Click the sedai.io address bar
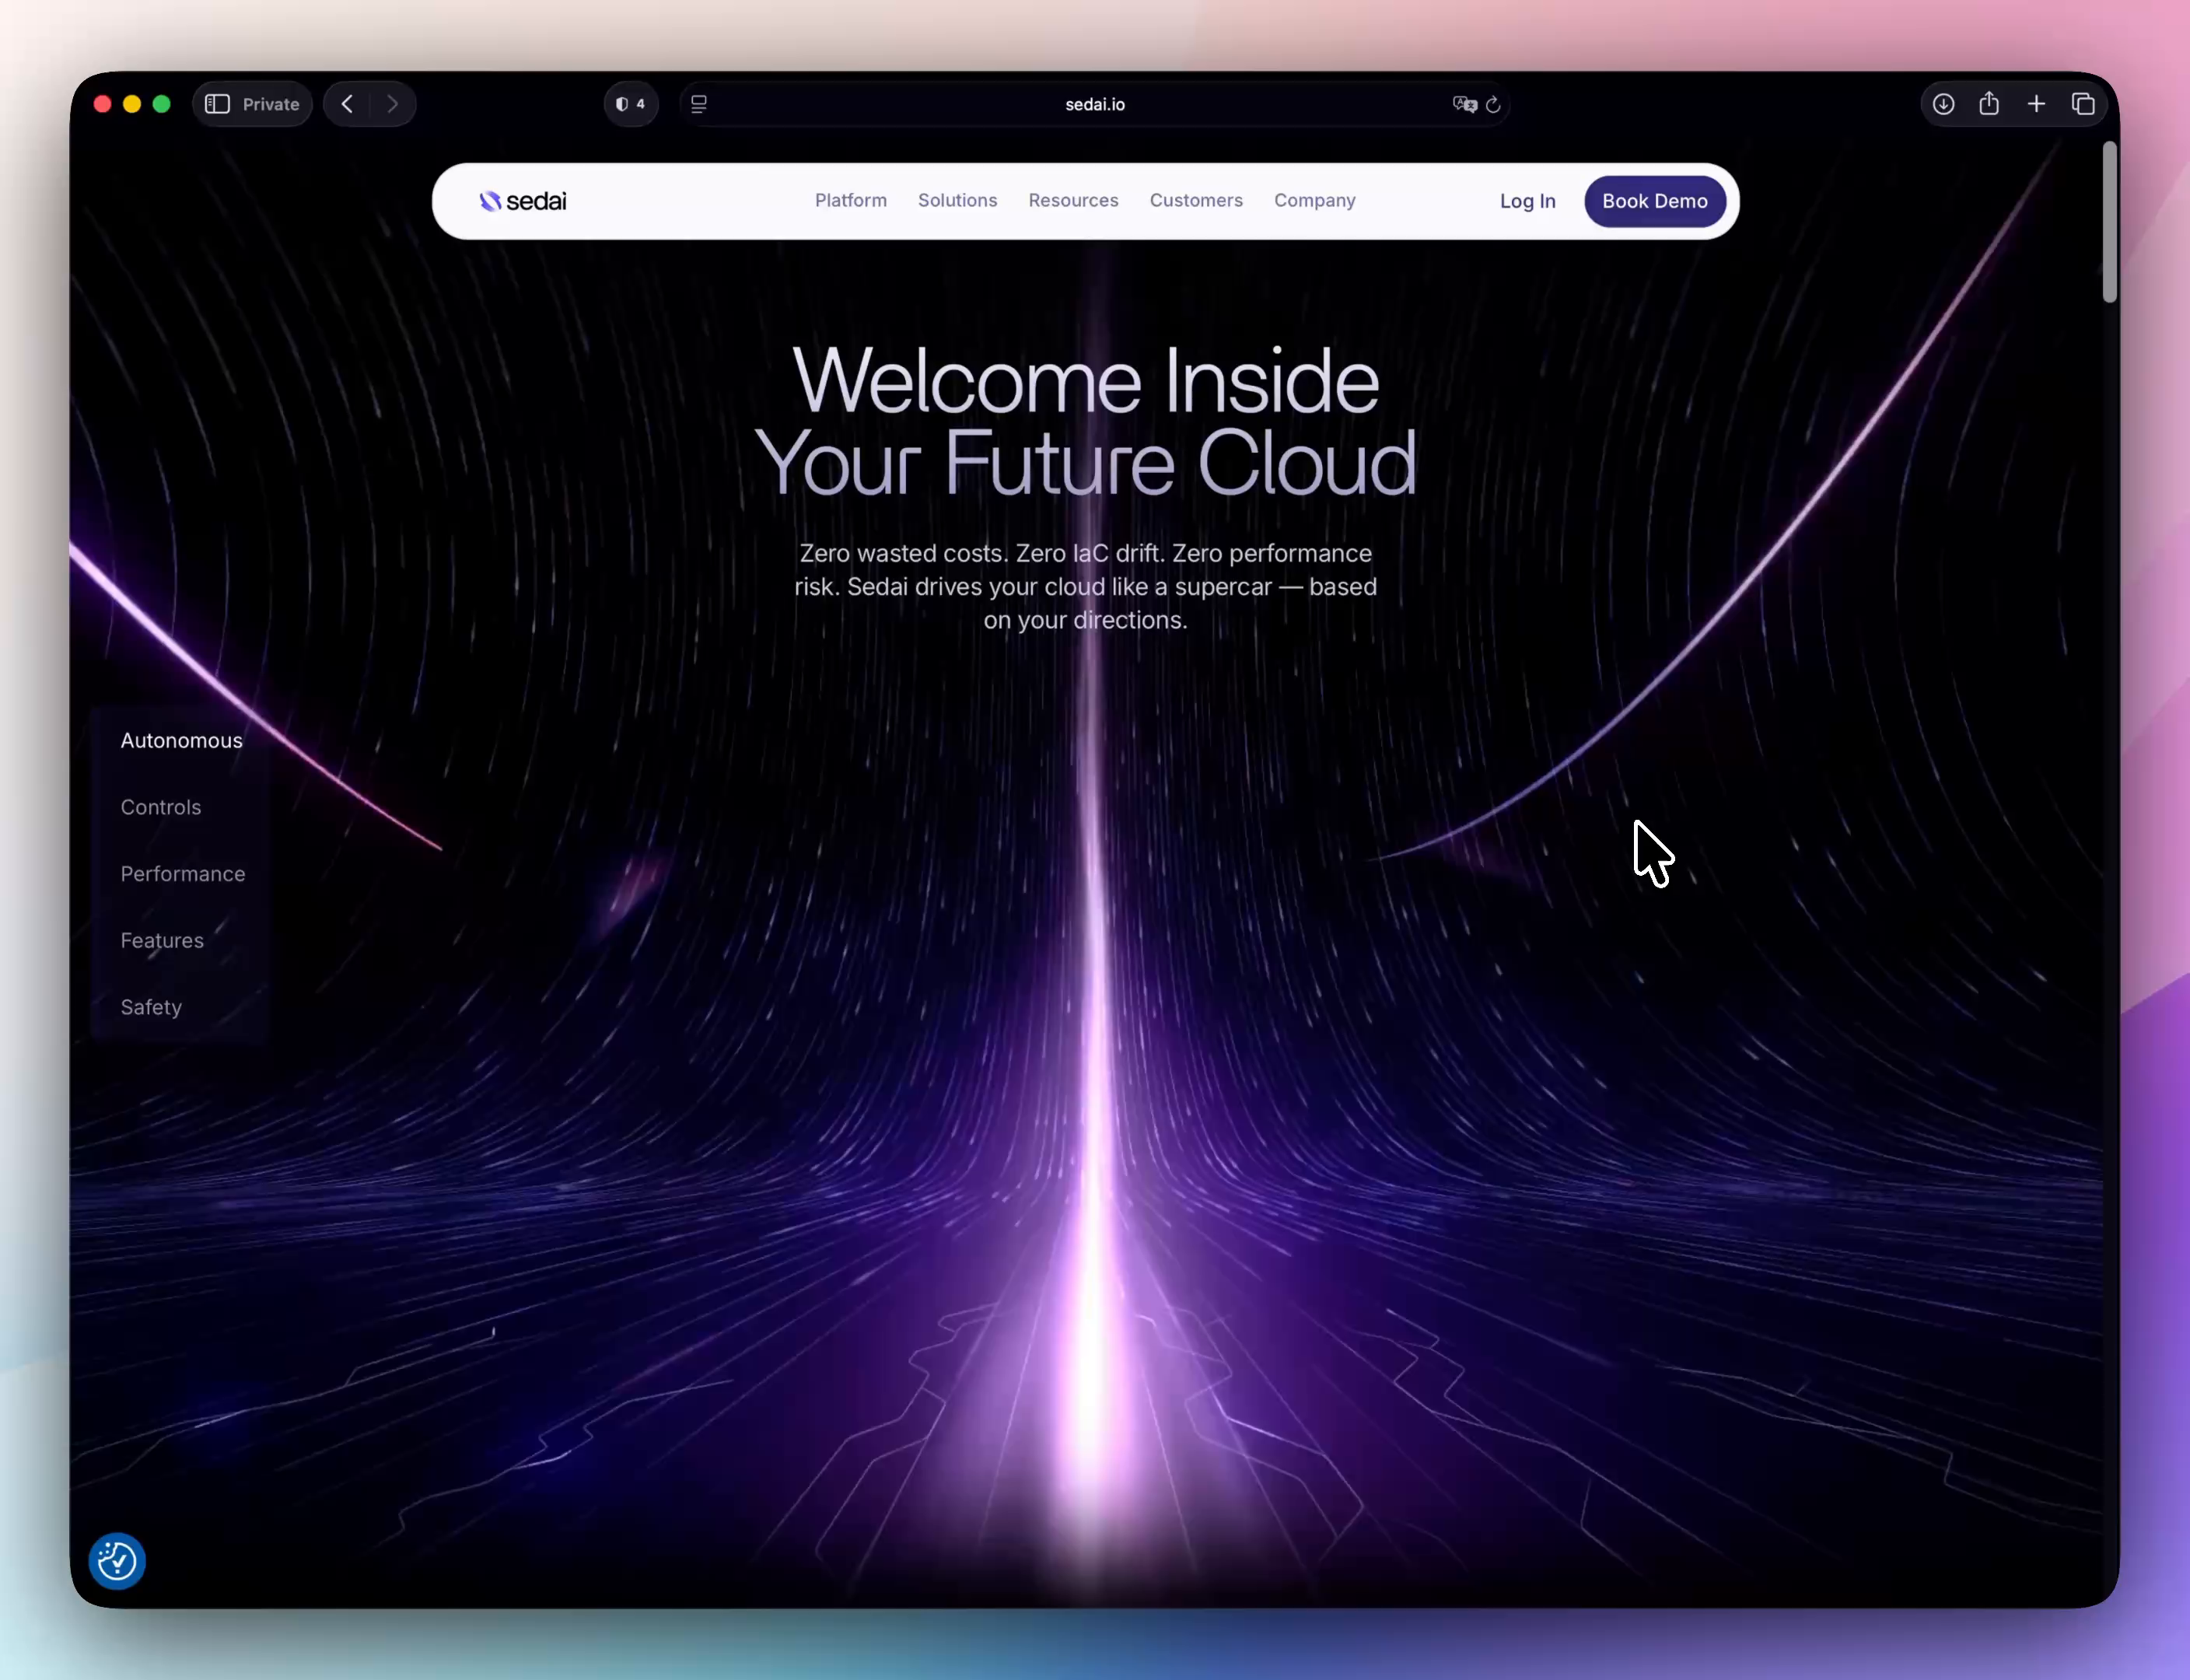Image resolution: width=2190 pixels, height=1680 pixels. pos(1094,104)
